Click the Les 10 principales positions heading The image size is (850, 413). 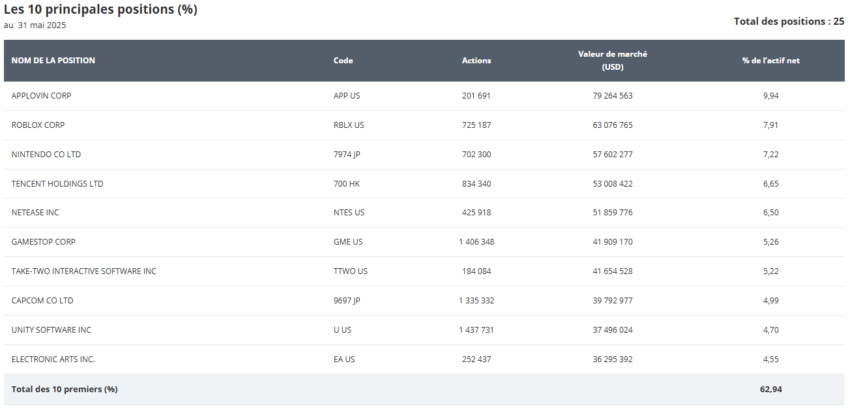tap(100, 10)
